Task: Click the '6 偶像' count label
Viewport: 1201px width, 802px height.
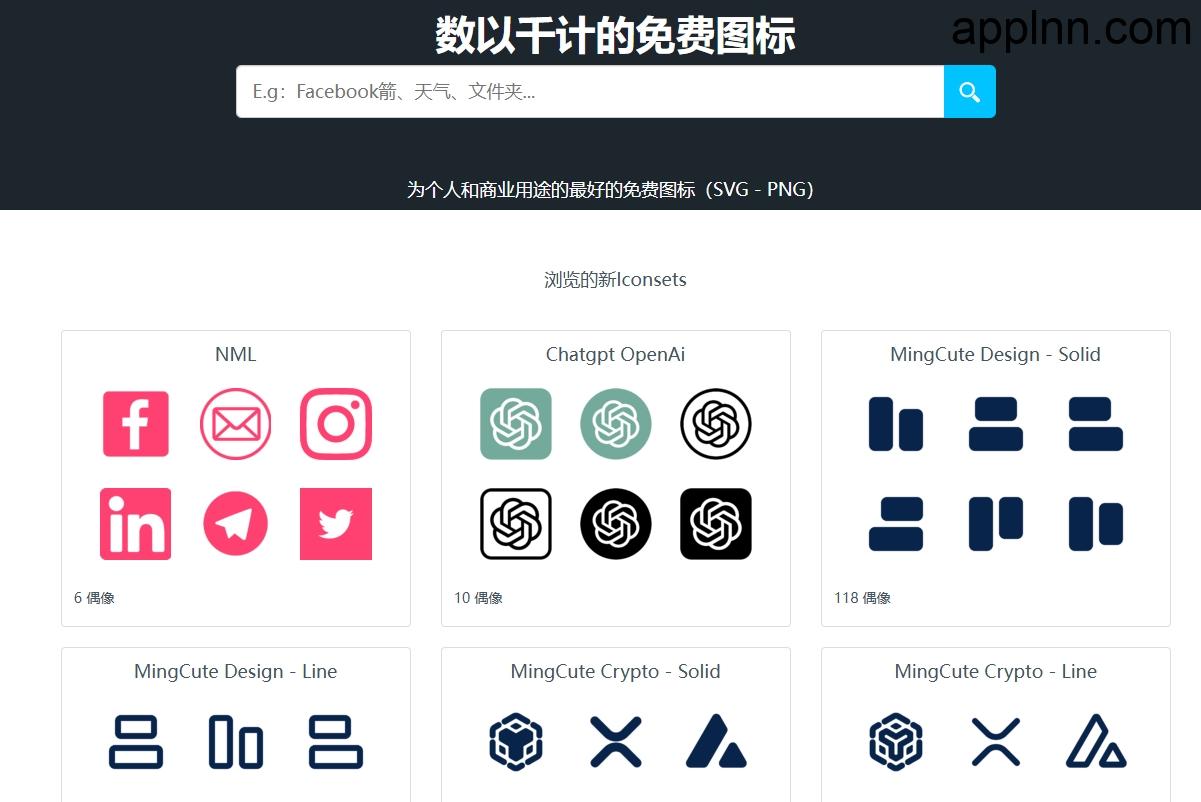Action: 94,598
